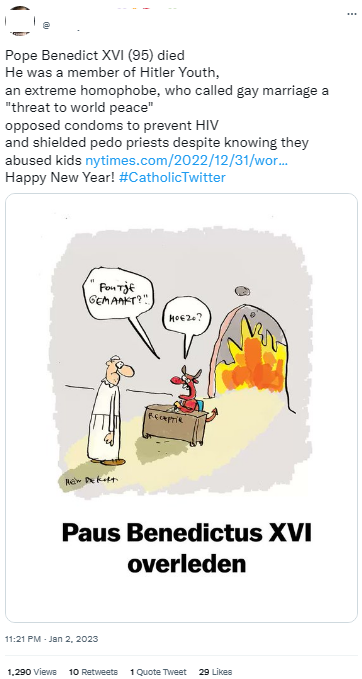Screen dimensions: 362x679
Task: Show the 1,290 Views stat
Action: (32, 672)
